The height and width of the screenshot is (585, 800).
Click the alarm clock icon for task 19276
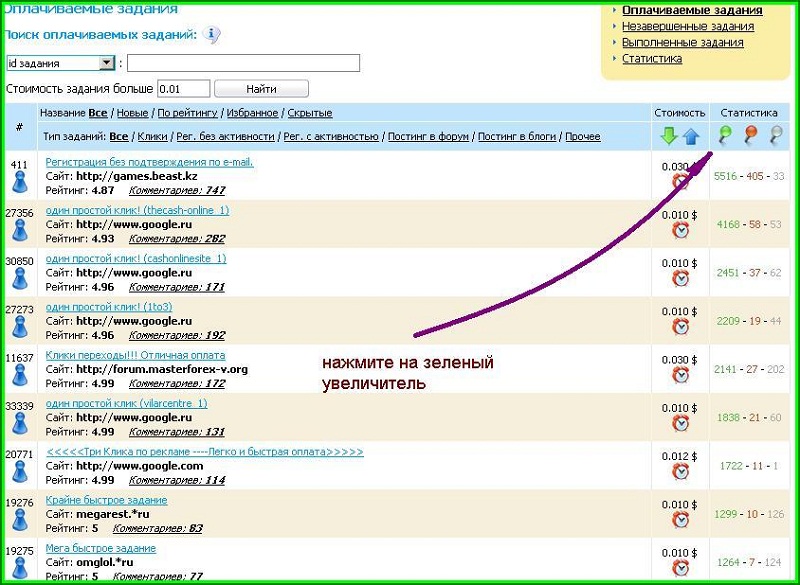pyautogui.click(x=680, y=519)
